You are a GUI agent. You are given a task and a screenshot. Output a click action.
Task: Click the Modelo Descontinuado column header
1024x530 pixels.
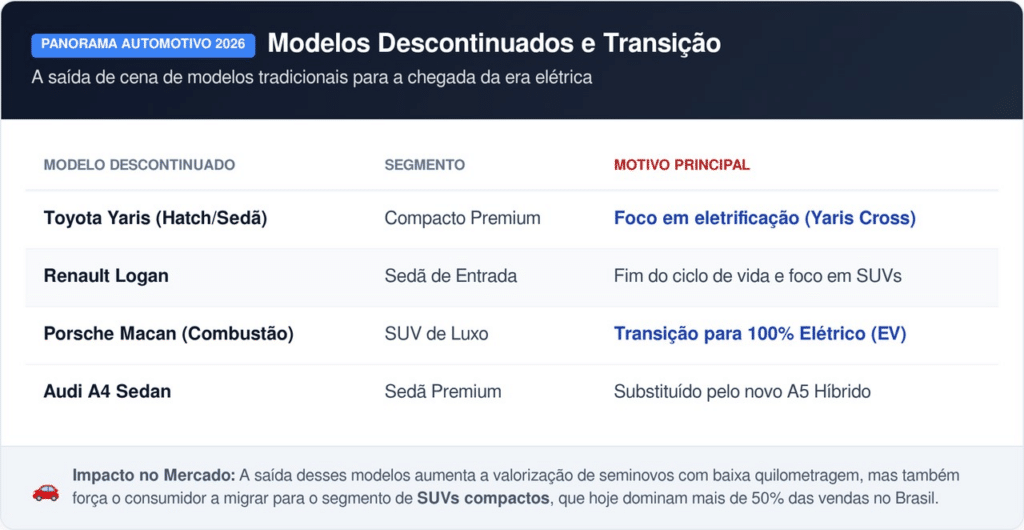point(139,165)
